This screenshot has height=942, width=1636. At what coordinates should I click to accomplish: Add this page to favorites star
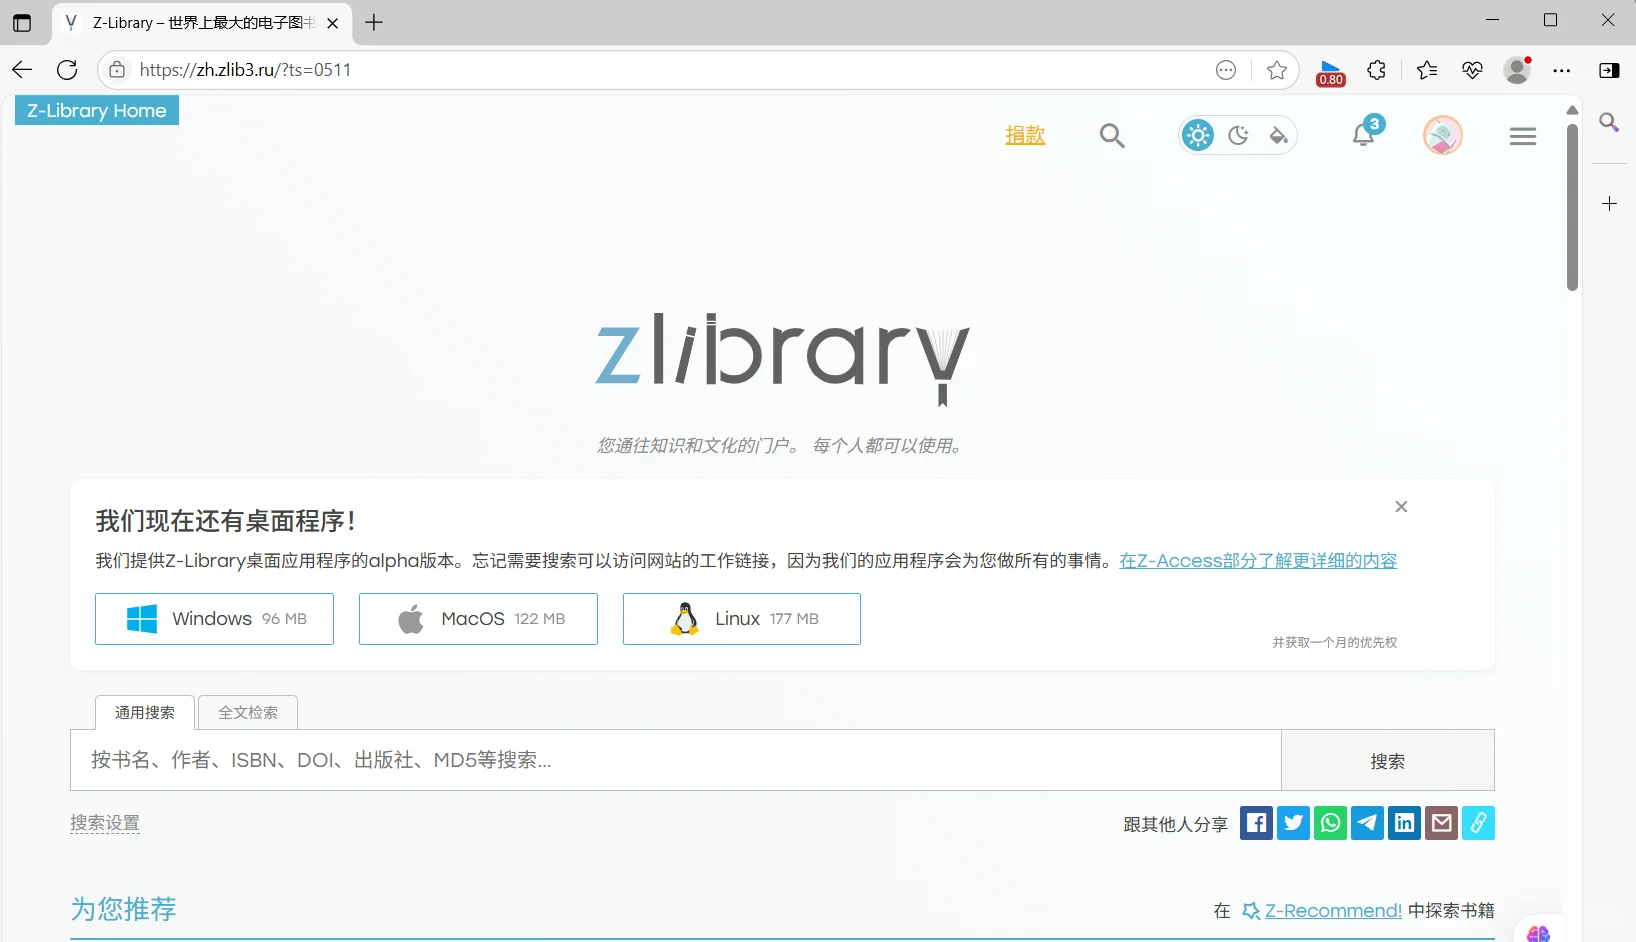1277,70
